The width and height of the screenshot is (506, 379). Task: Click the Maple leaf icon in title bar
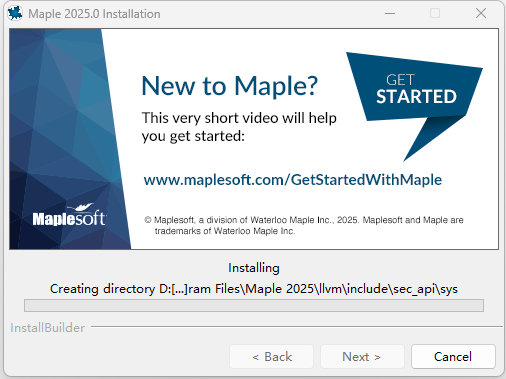pyautogui.click(x=15, y=14)
